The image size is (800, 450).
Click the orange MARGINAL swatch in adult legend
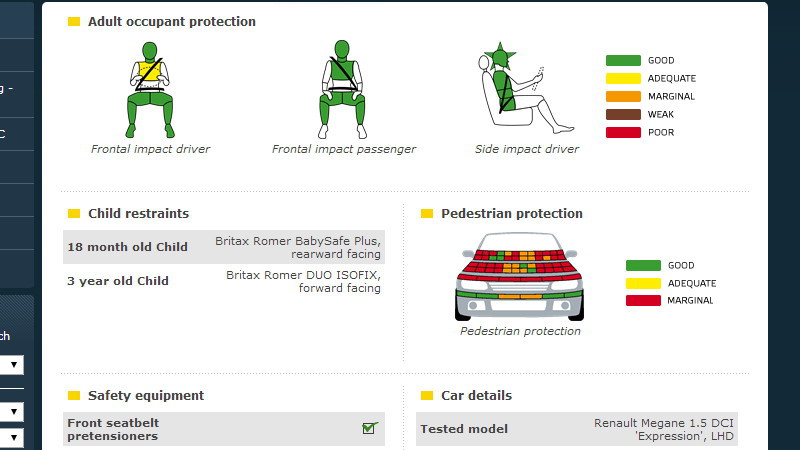pyautogui.click(x=622, y=96)
